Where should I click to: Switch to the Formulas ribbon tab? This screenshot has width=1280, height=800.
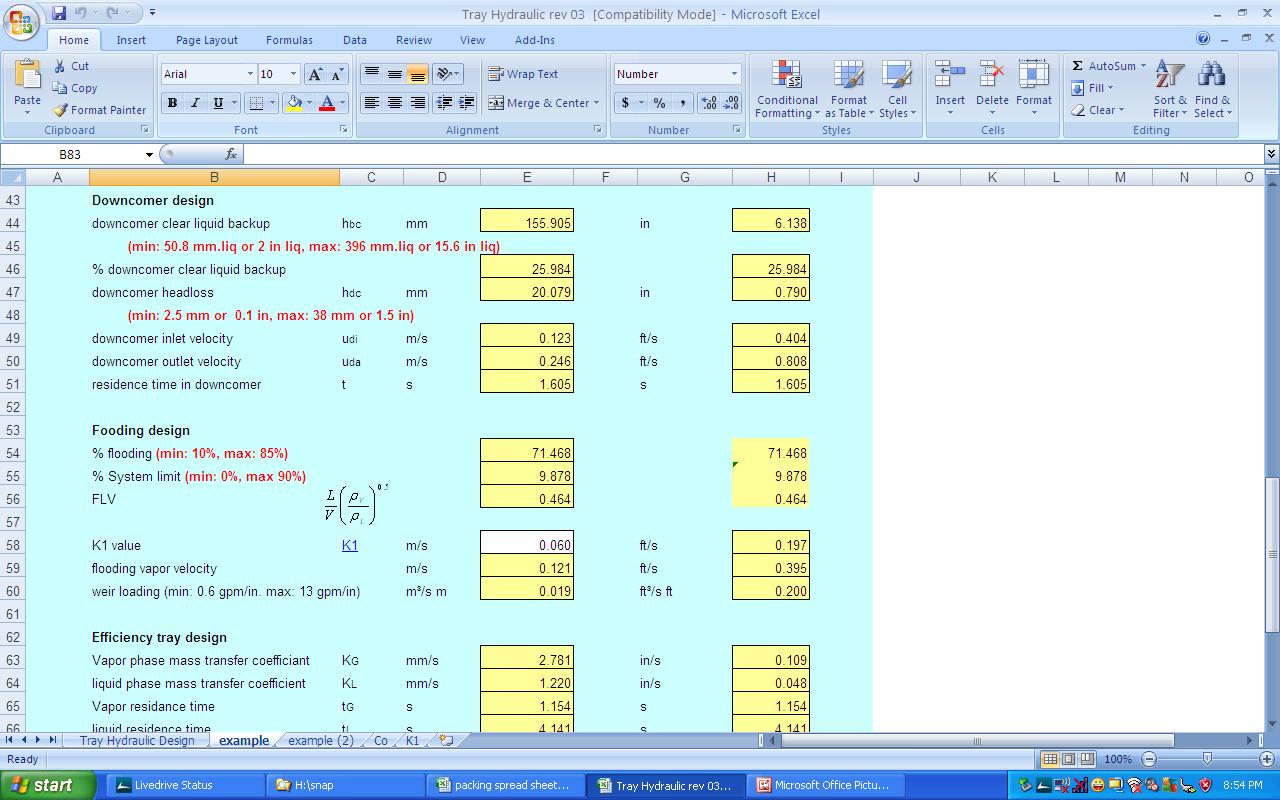coord(289,40)
